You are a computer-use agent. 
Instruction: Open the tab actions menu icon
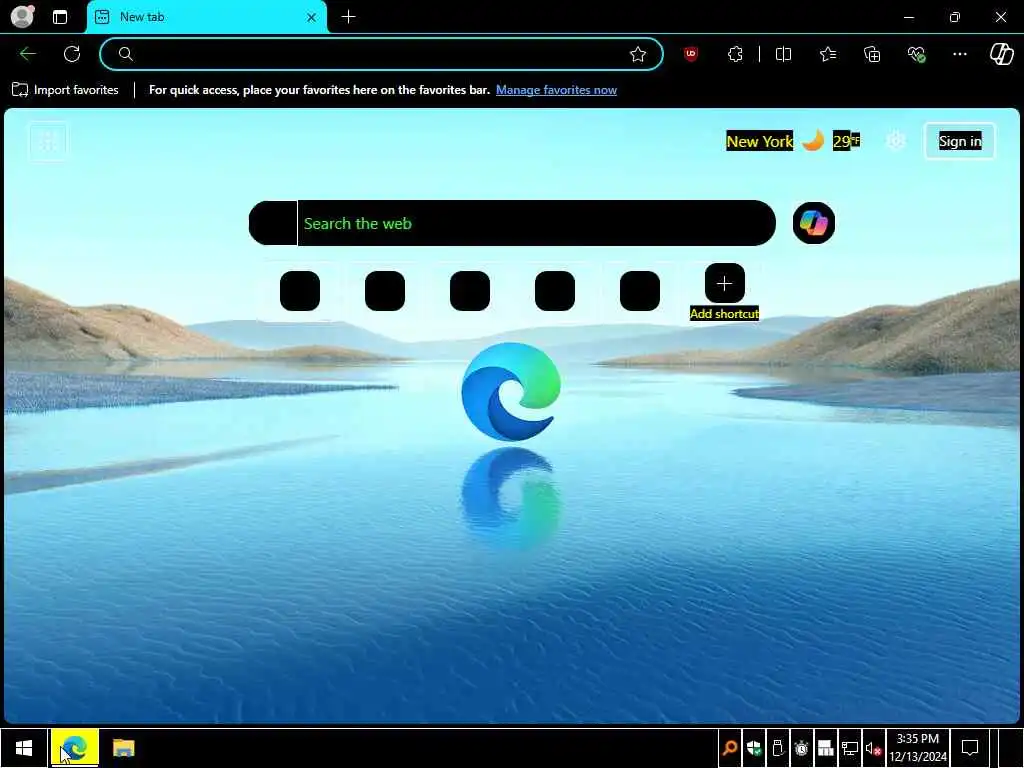pyautogui.click(x=60, y=17)
